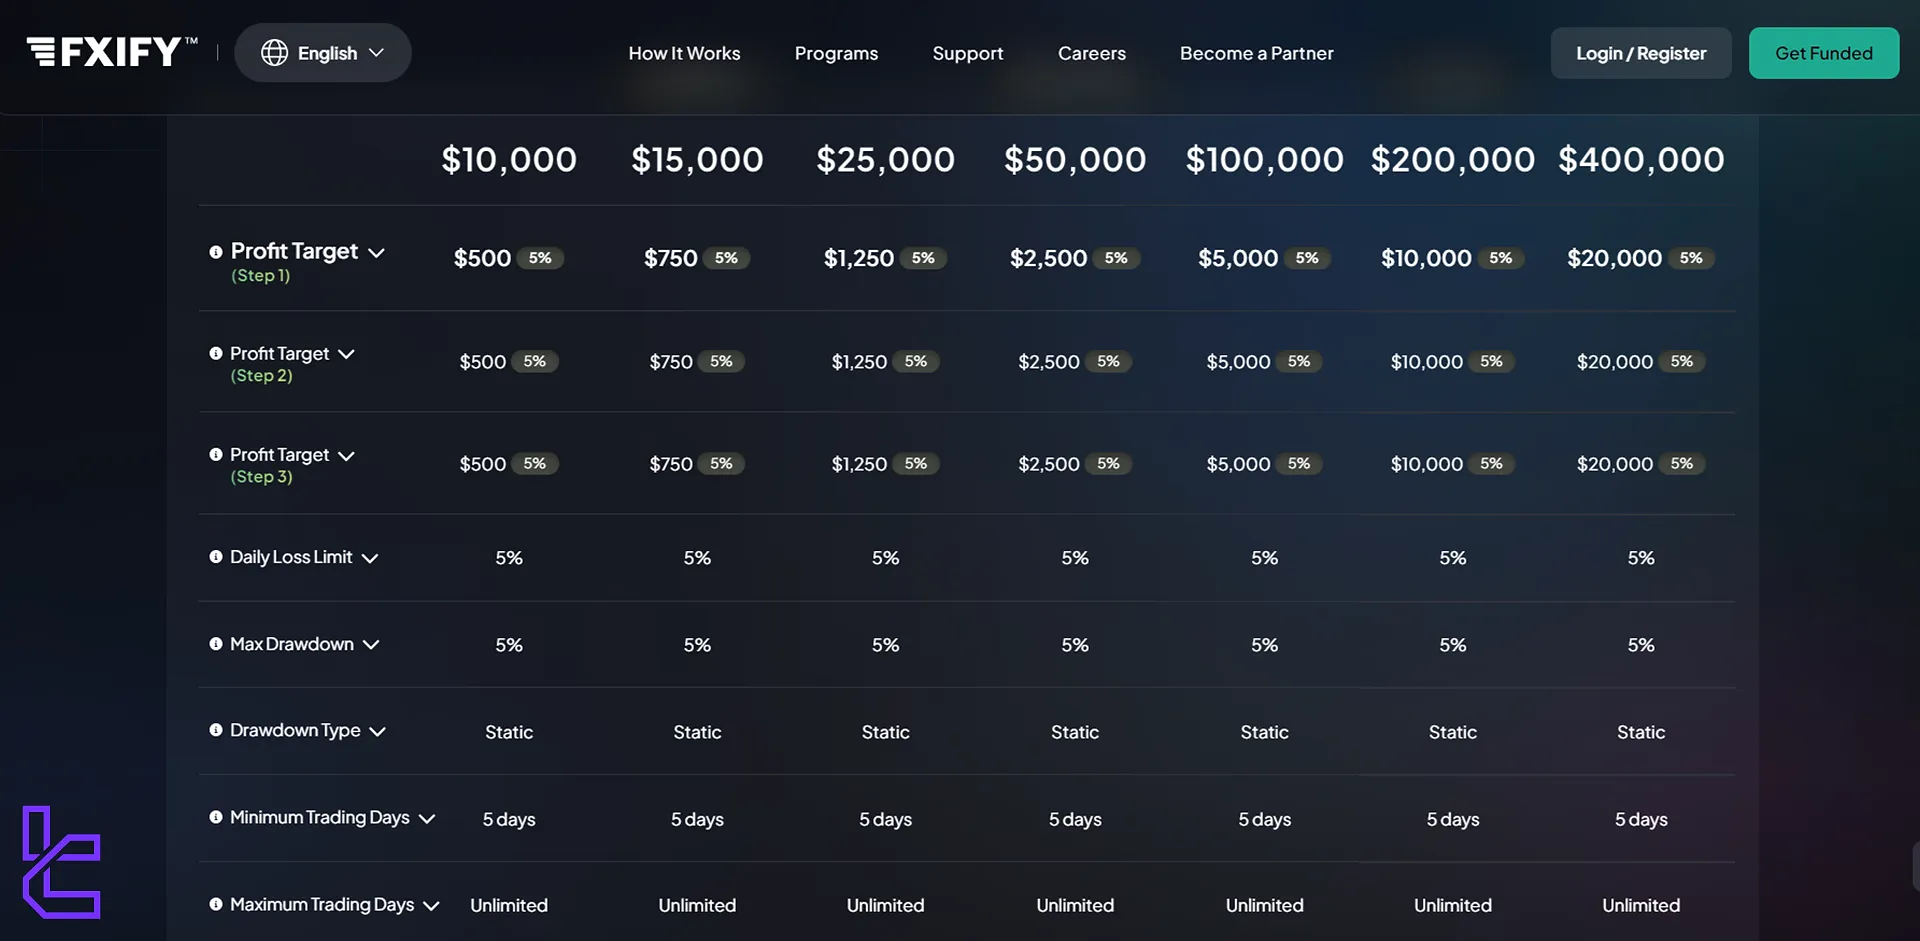Click the Login / Register button
Screen dimensions: 1920x941
[1640, 53]
